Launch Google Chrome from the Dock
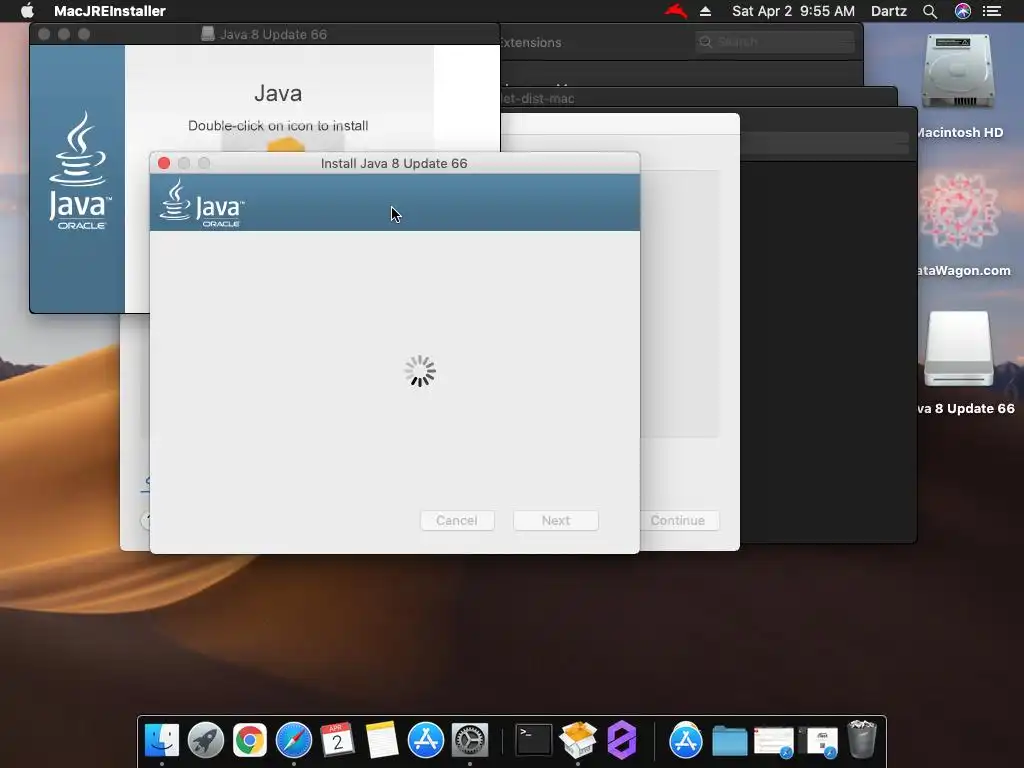Image resolution: width=1024 pixels, height=768 pixels. pyautogui.click(x=249, y=740)
